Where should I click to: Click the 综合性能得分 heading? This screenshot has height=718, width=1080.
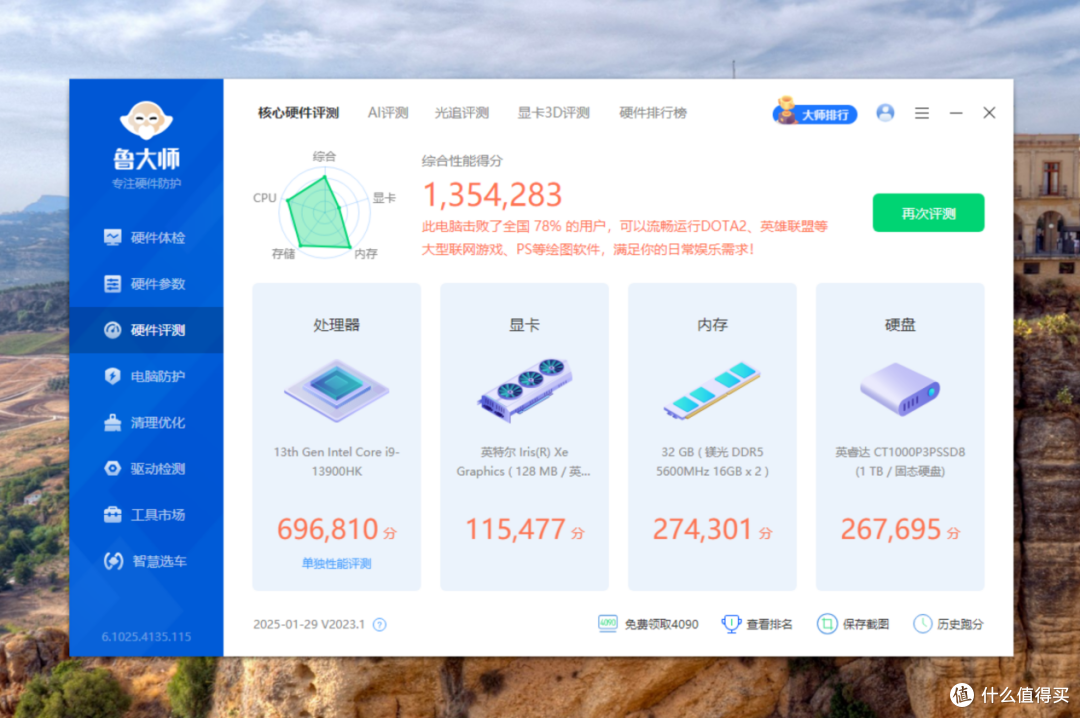pos(462,161)
